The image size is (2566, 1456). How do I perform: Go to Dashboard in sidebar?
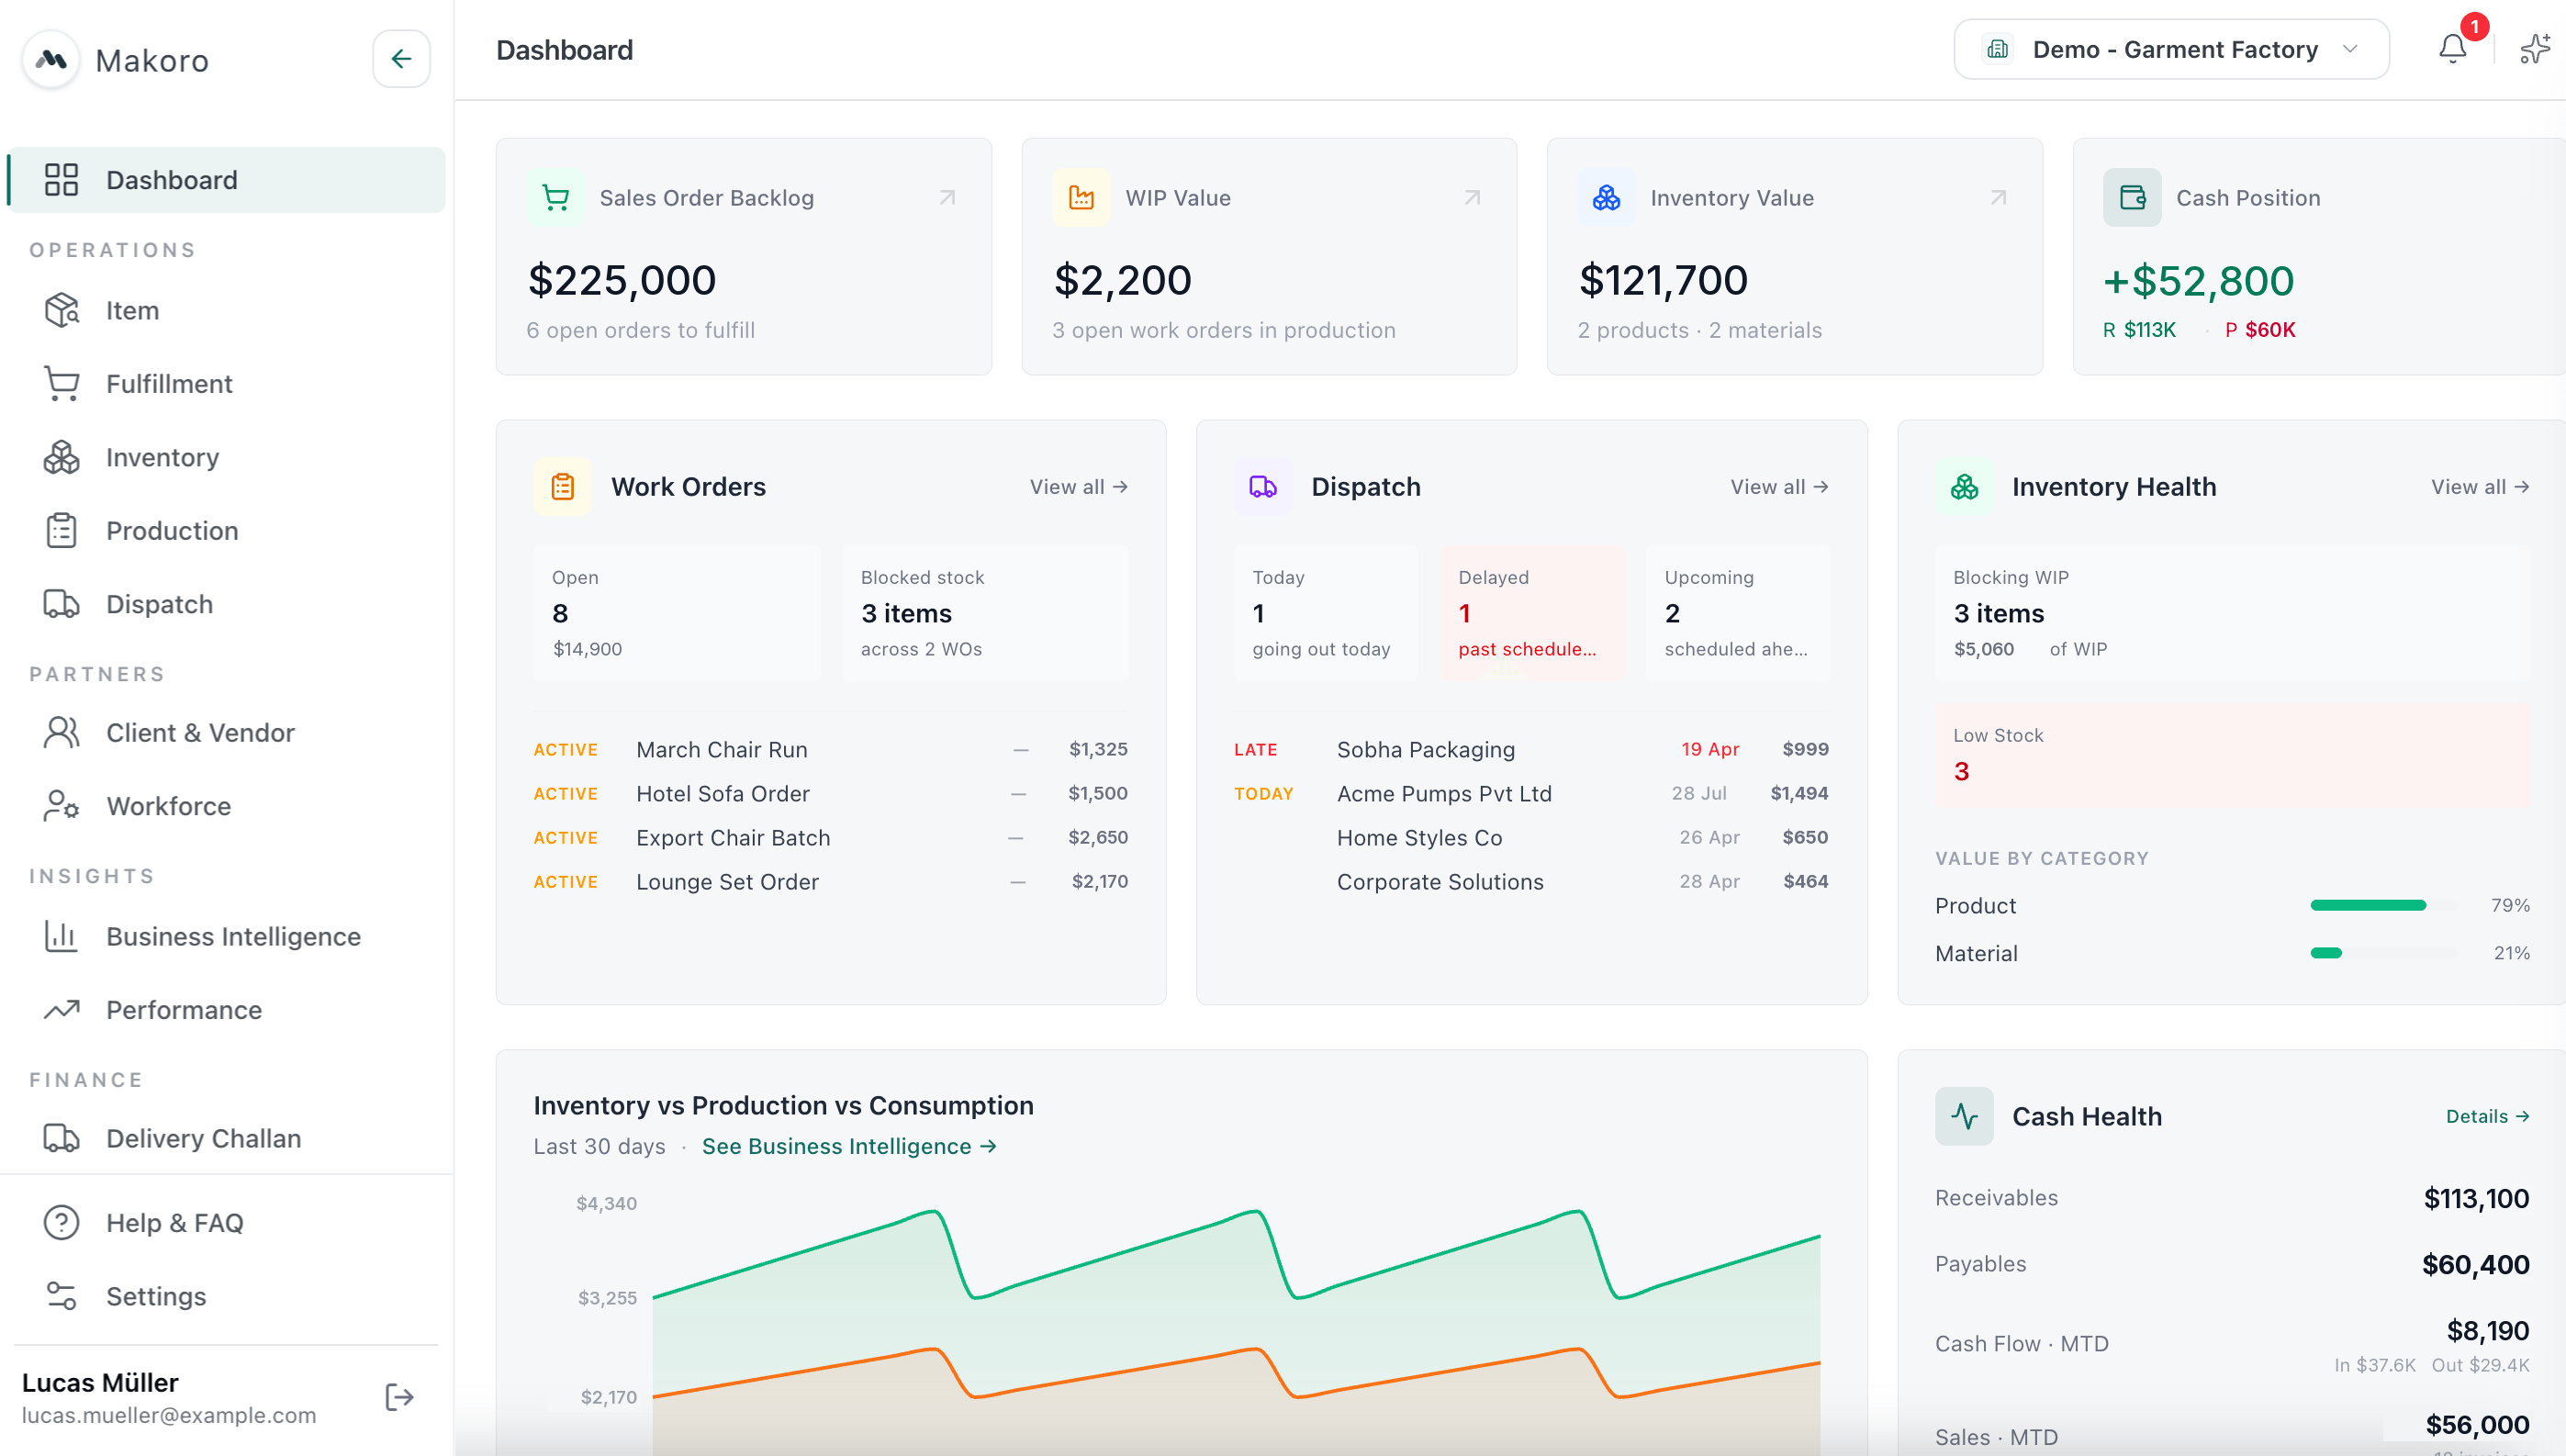coord(226,180)
